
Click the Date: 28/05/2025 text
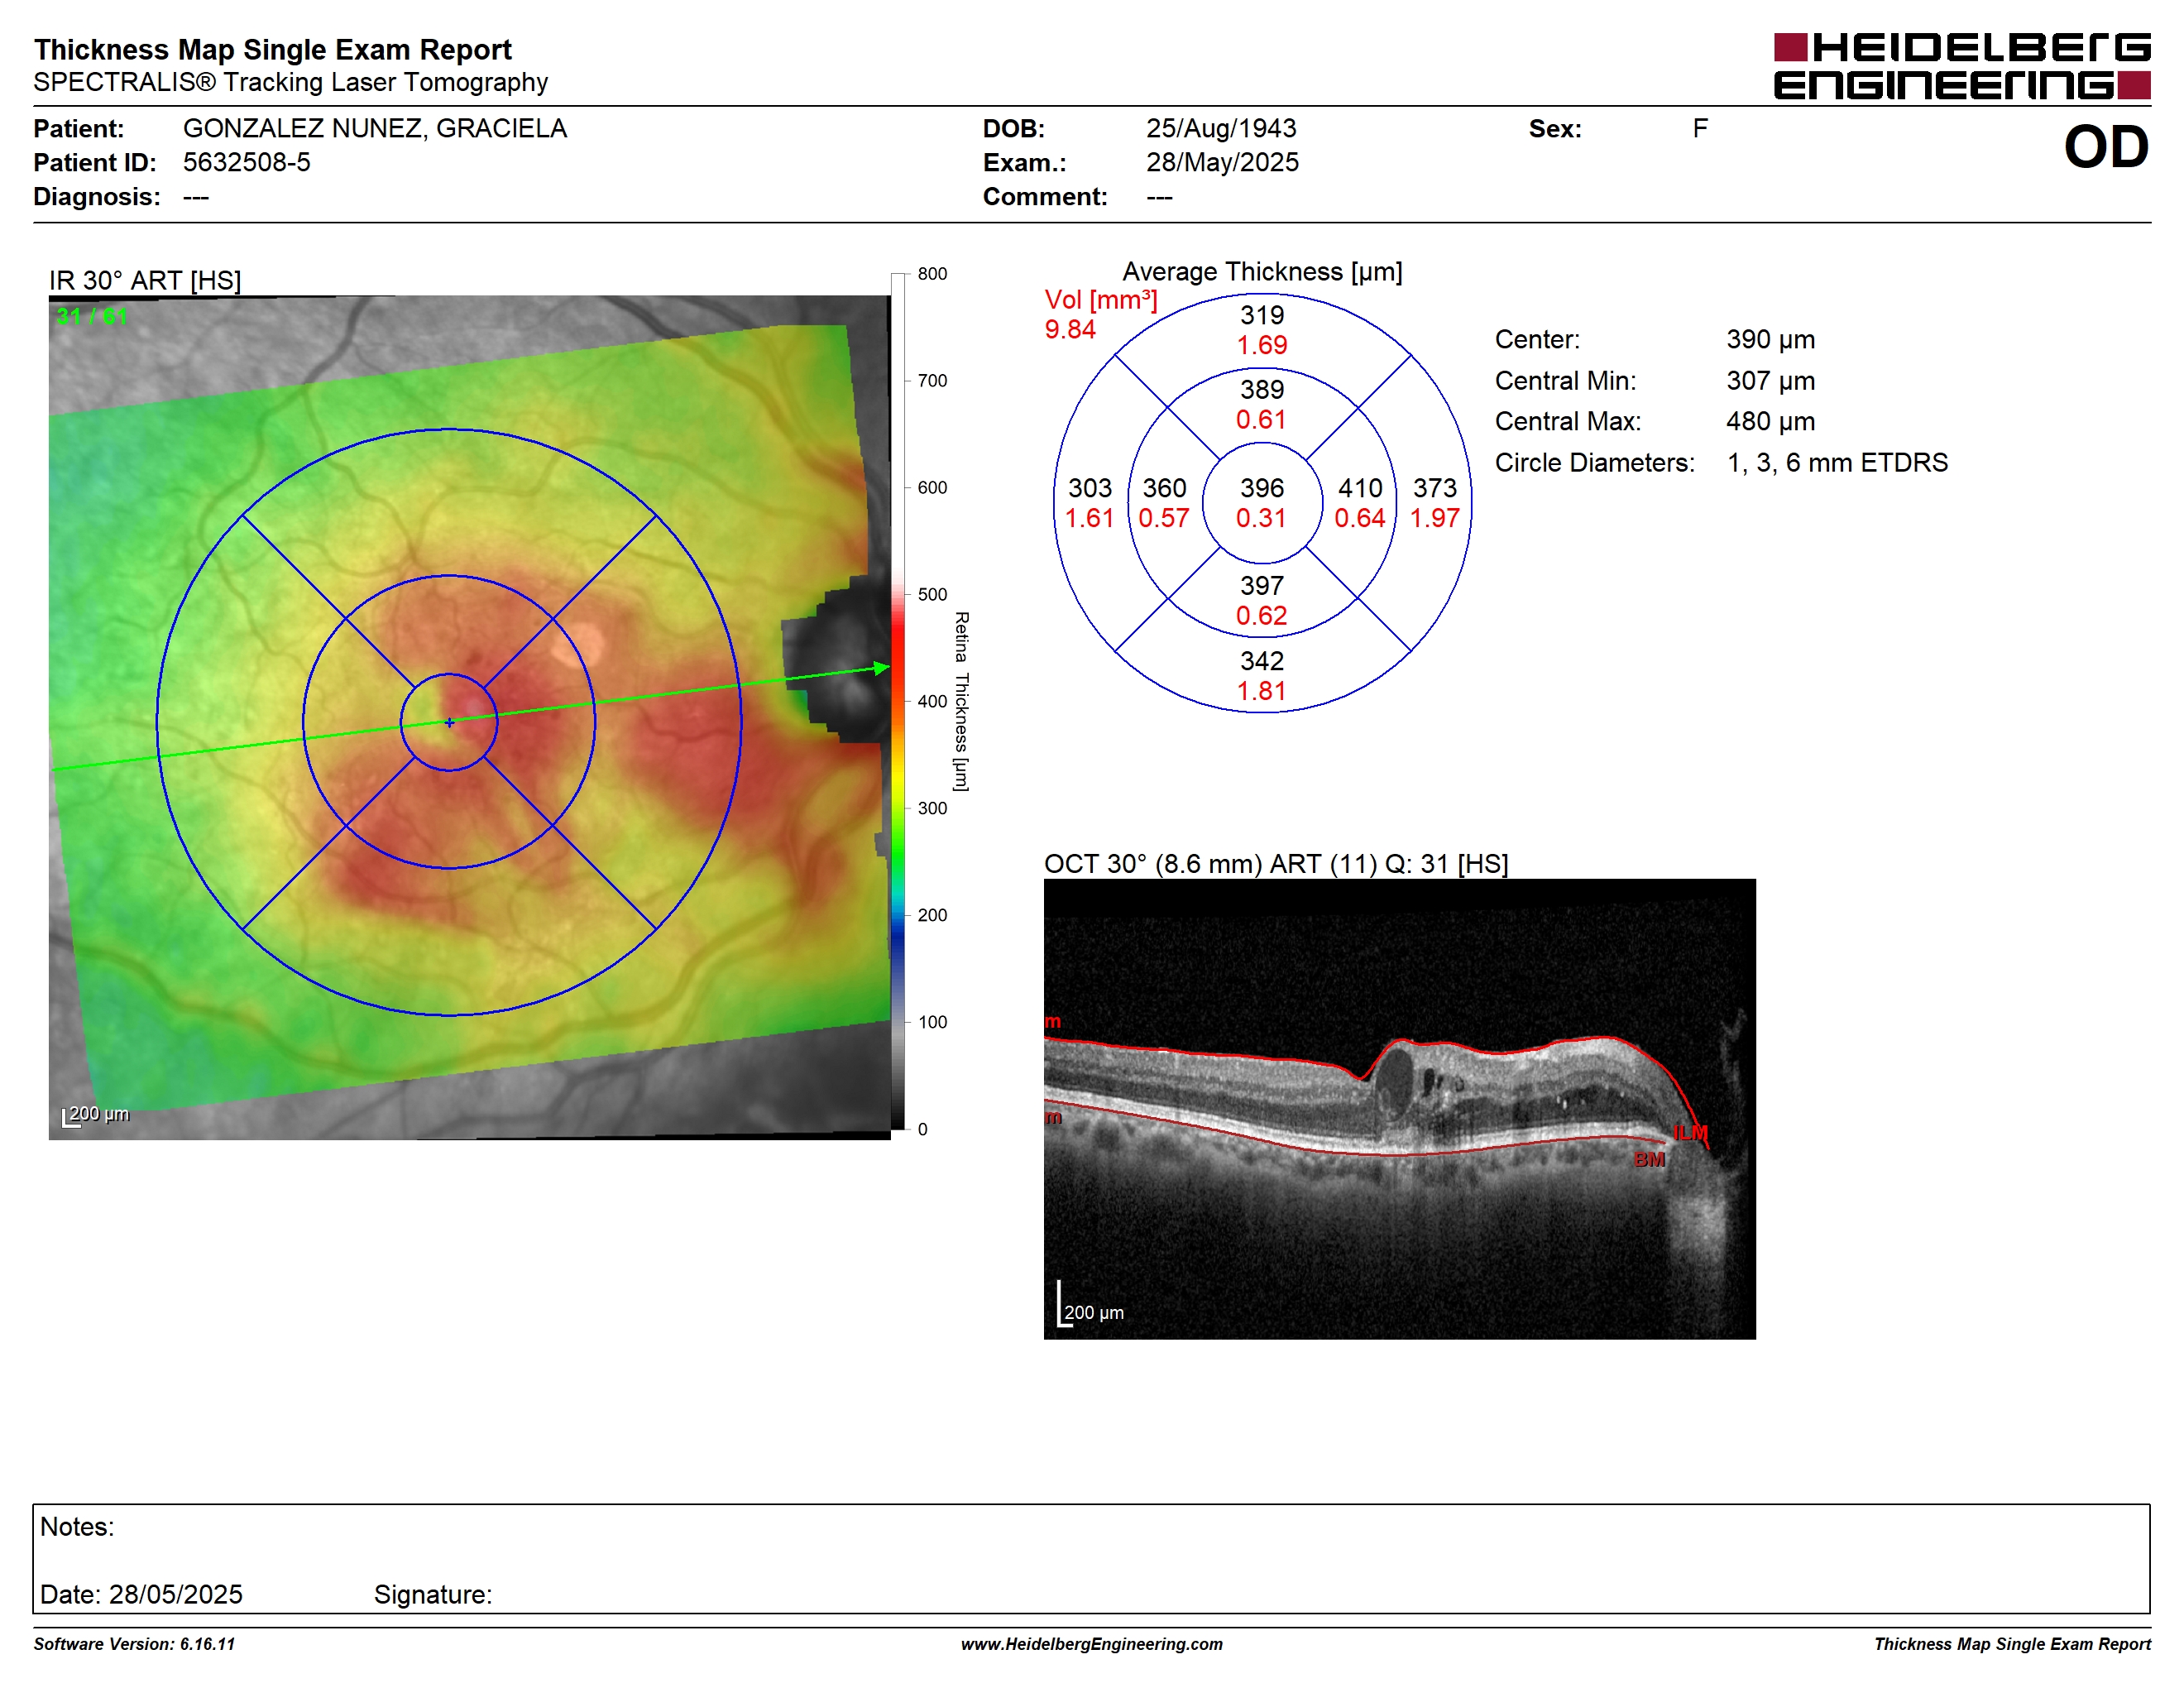(141, 1594)
